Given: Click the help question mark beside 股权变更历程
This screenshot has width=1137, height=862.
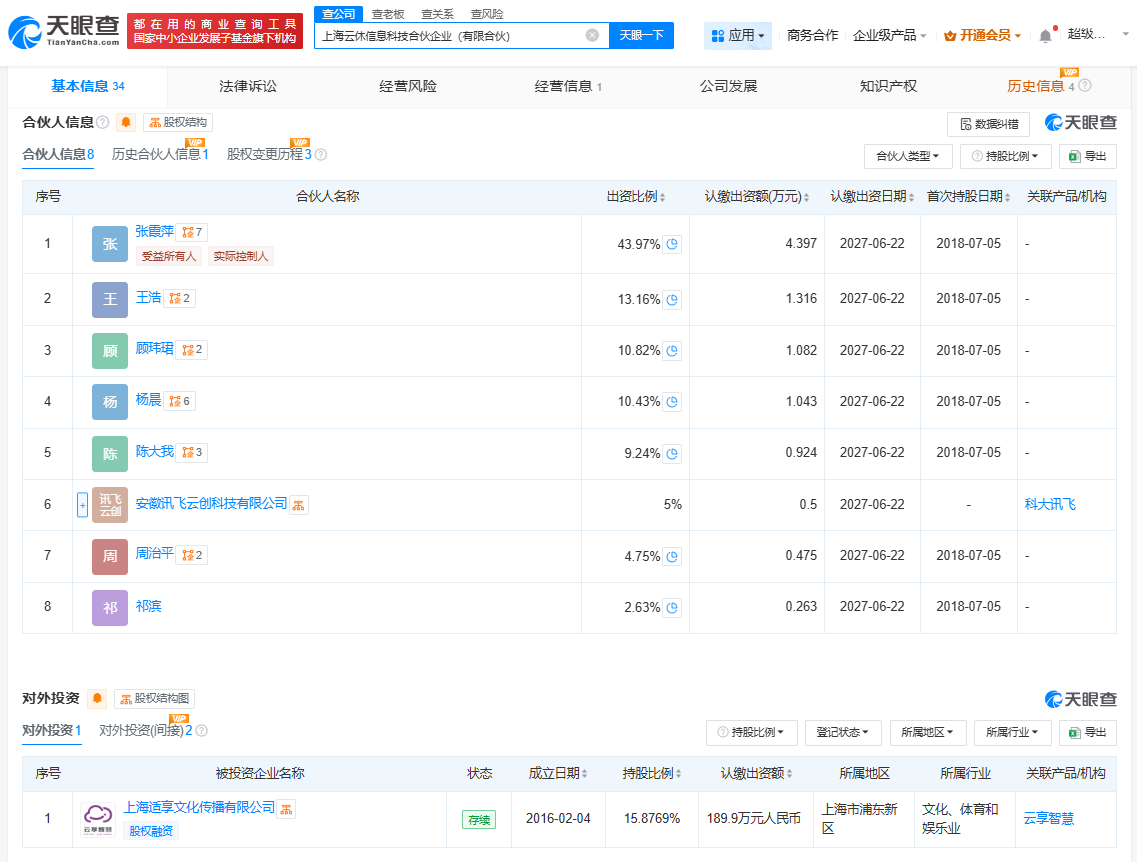Looking at the screenshot, I should point(319,155).
